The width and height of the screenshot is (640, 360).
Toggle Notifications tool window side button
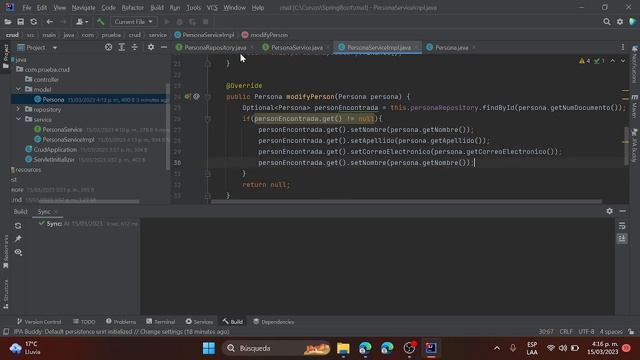635,64
